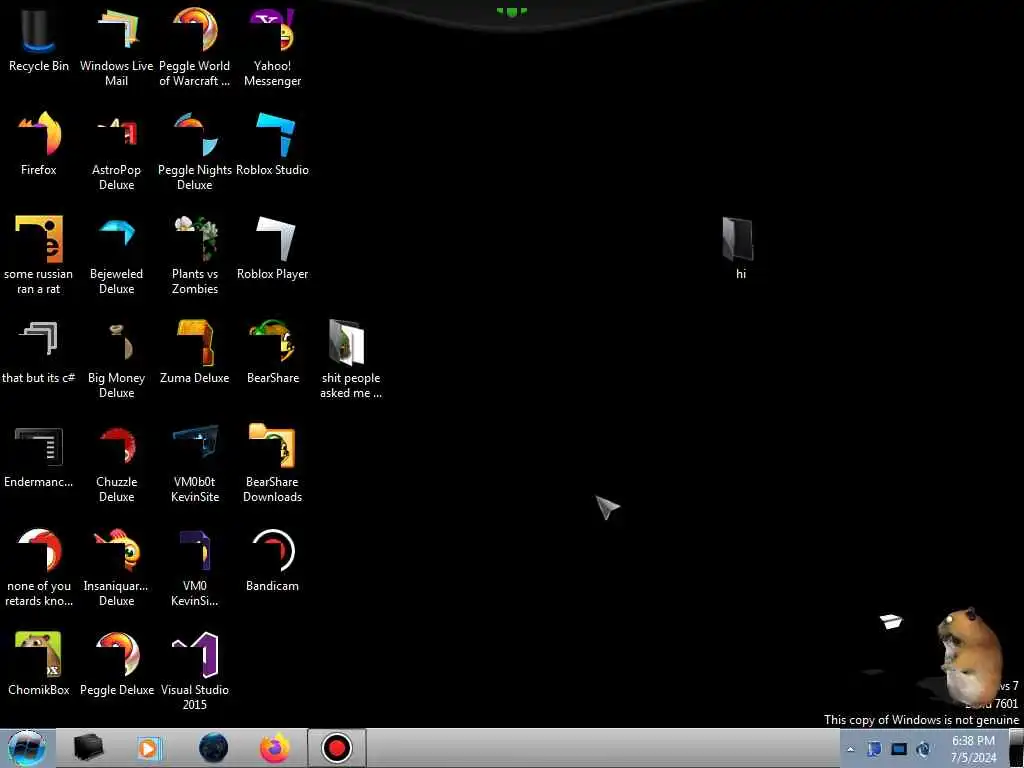This screenshot has width=1024, height=768.
Task: Show hidden system tray icons arrow
Action: coord(850,749)
